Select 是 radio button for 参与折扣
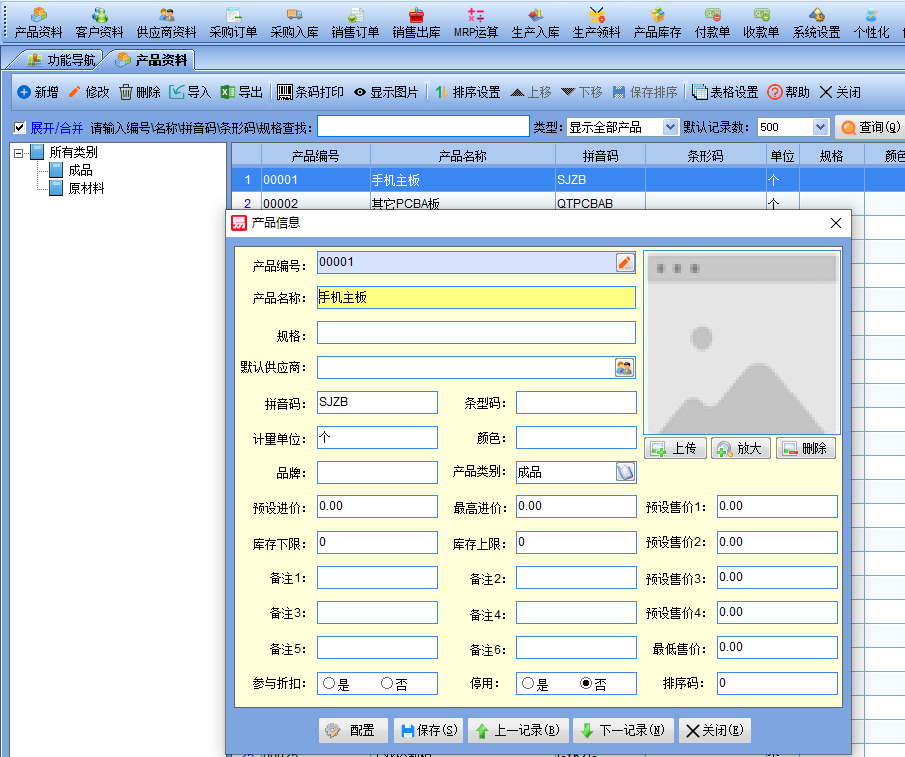The height and width of the screenshot is (757, 905). point(328,684)
